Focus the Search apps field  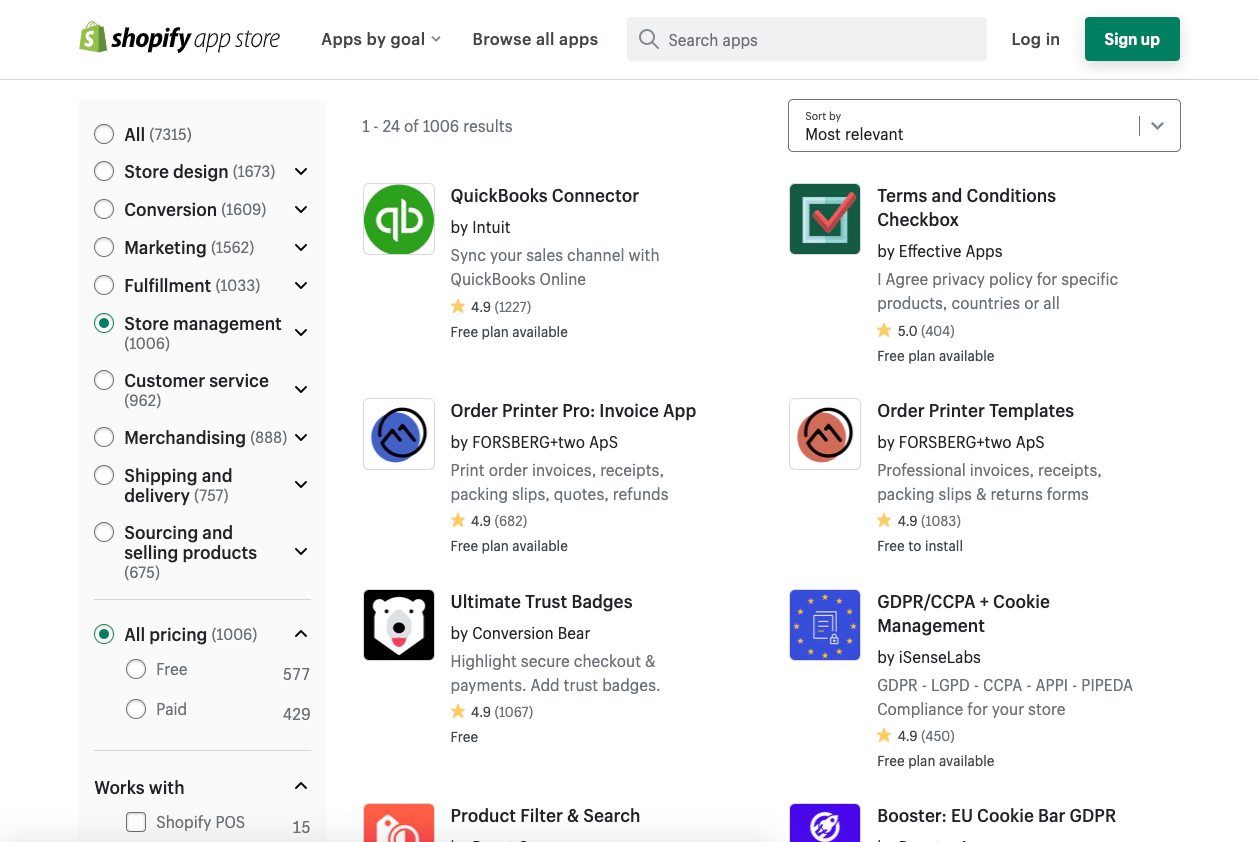click(807, 39)
